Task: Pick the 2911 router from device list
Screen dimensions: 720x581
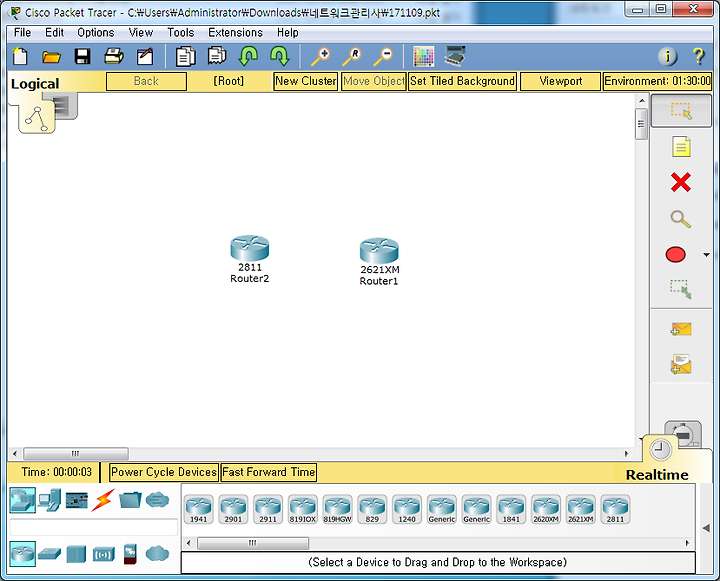Action: pos(268,509)
